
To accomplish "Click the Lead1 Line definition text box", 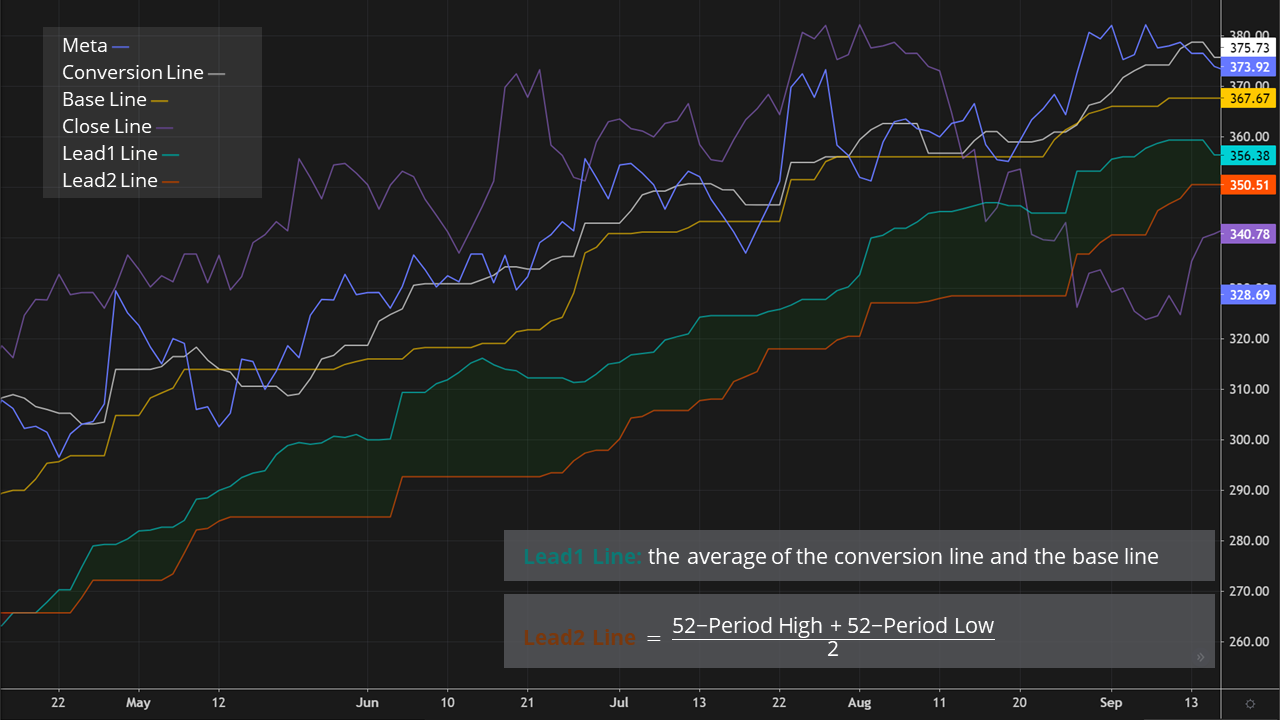I will pyautogui.click(x=859, y=557).
